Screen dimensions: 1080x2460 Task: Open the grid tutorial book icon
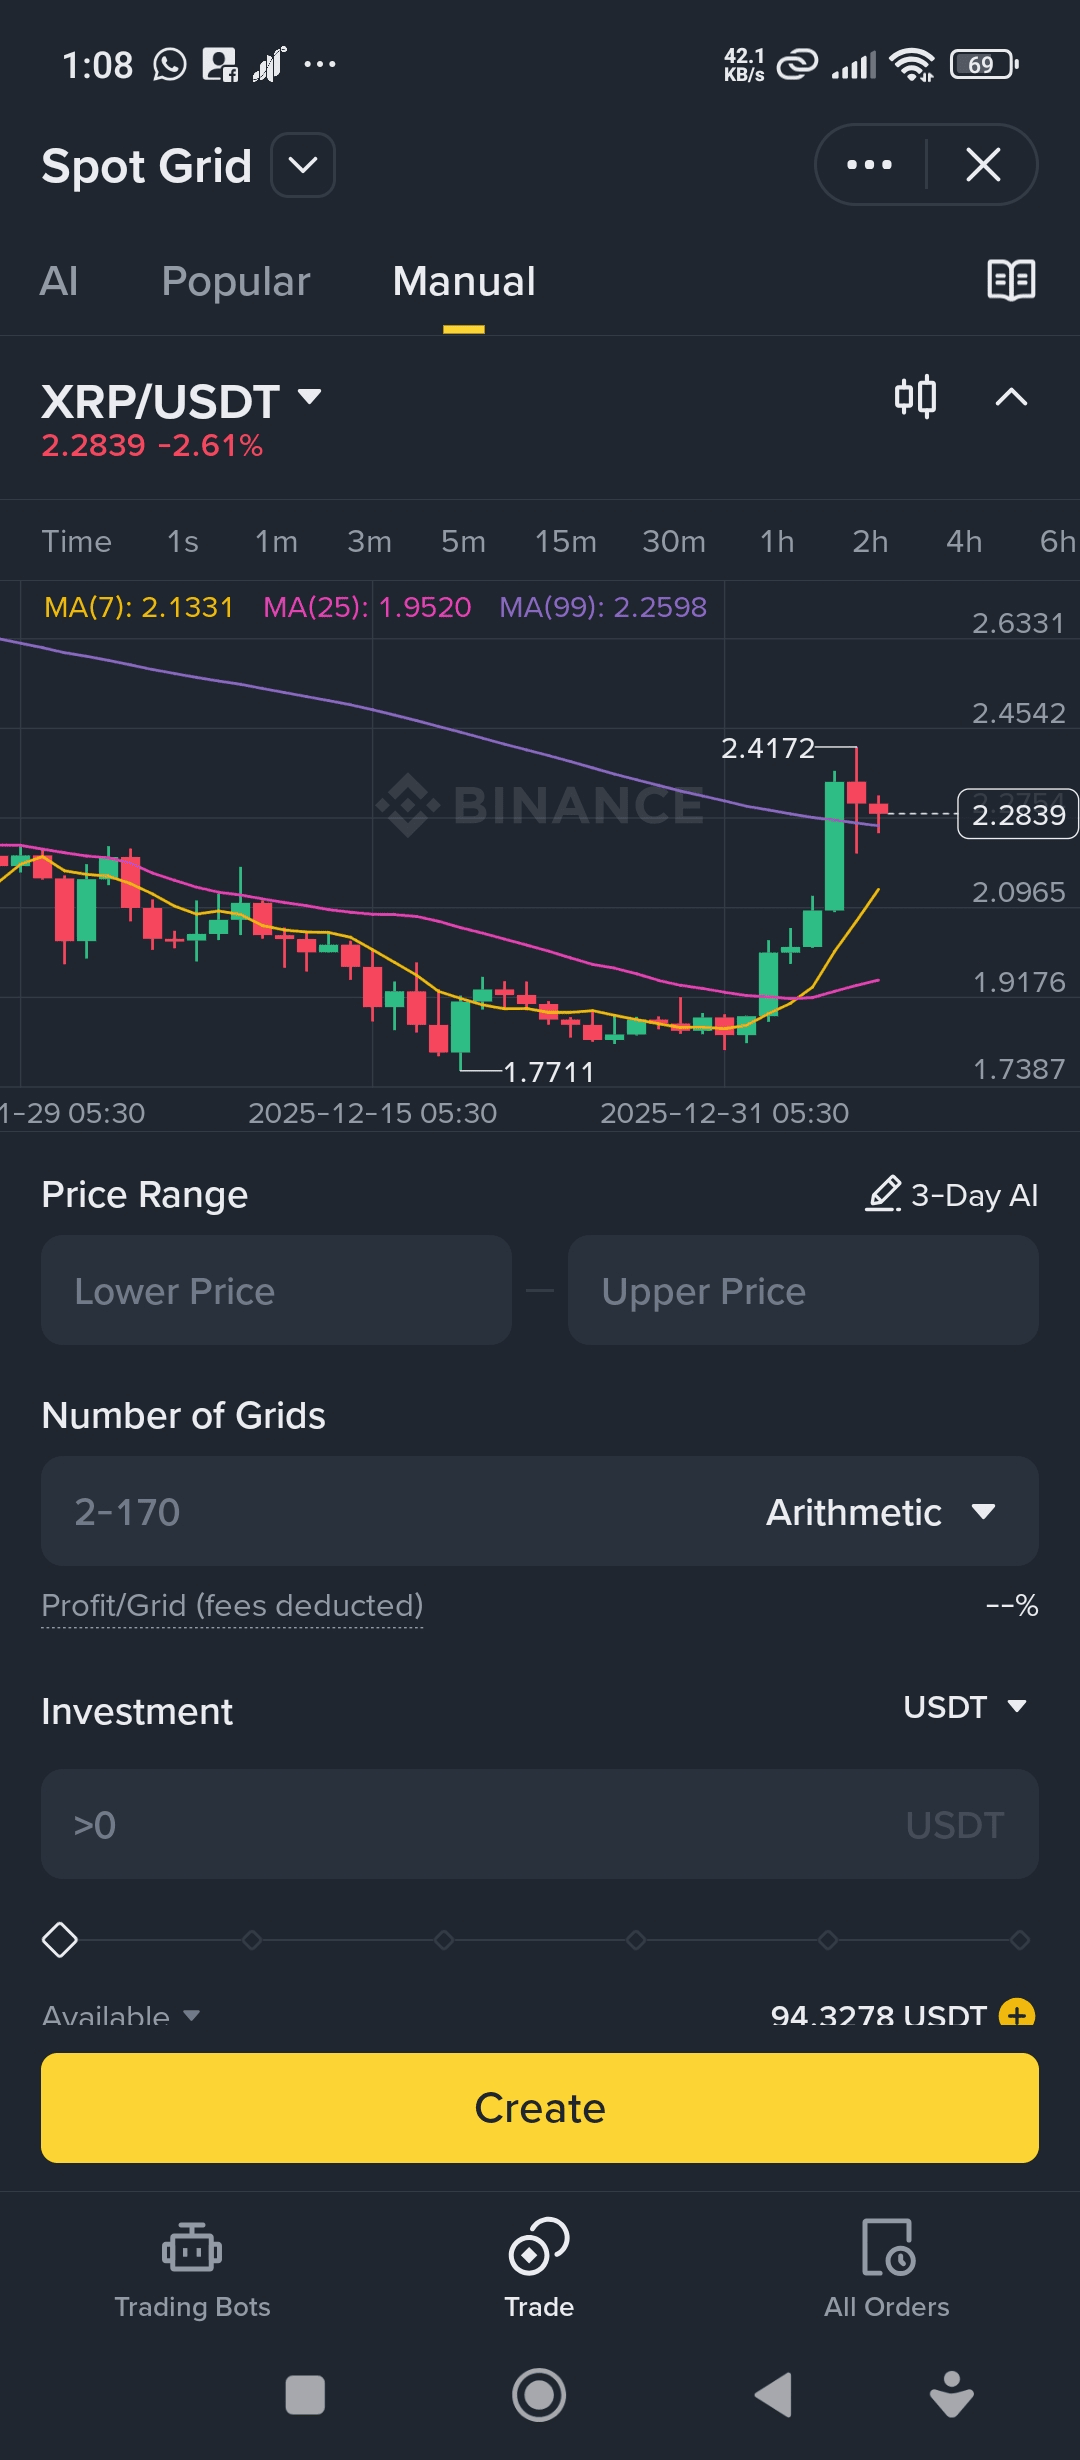coord(1011,280)
